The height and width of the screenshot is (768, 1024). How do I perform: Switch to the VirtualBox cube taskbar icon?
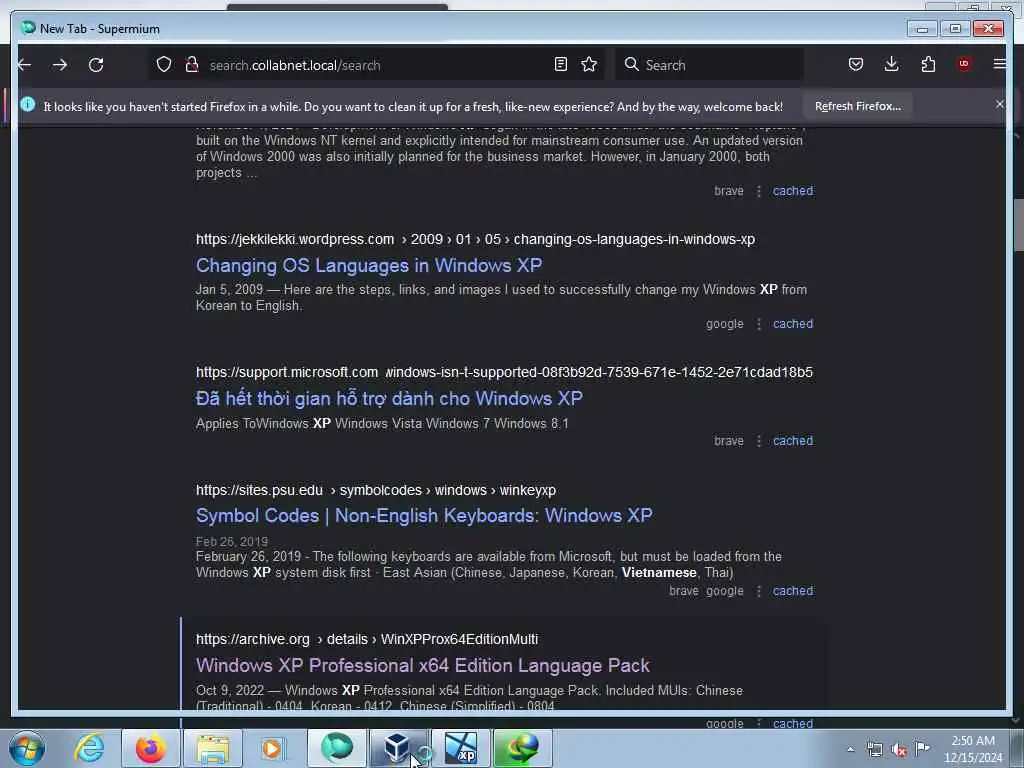[398, 748]
